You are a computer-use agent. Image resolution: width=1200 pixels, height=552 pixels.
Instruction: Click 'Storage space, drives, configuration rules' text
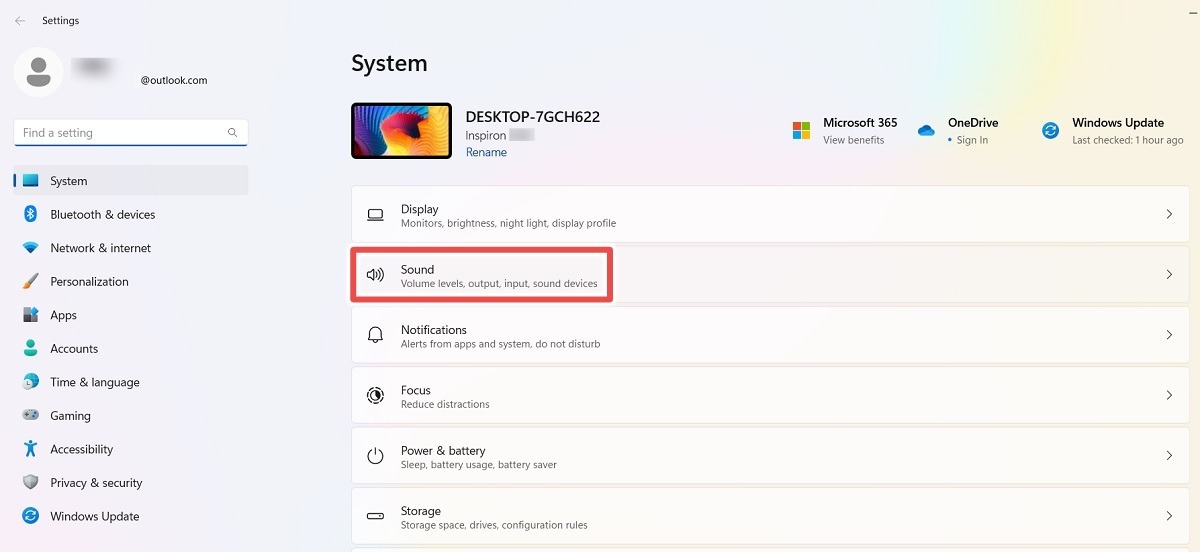pos(494,525)
